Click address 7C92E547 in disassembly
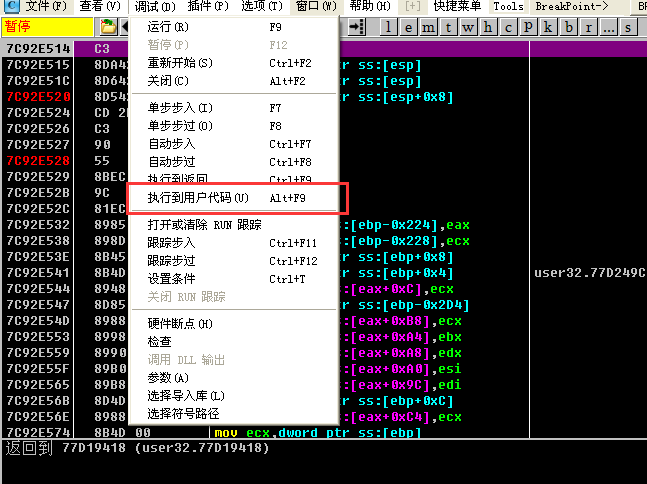The width and height of the screenshot is (647, 484). tap(38, 305)
